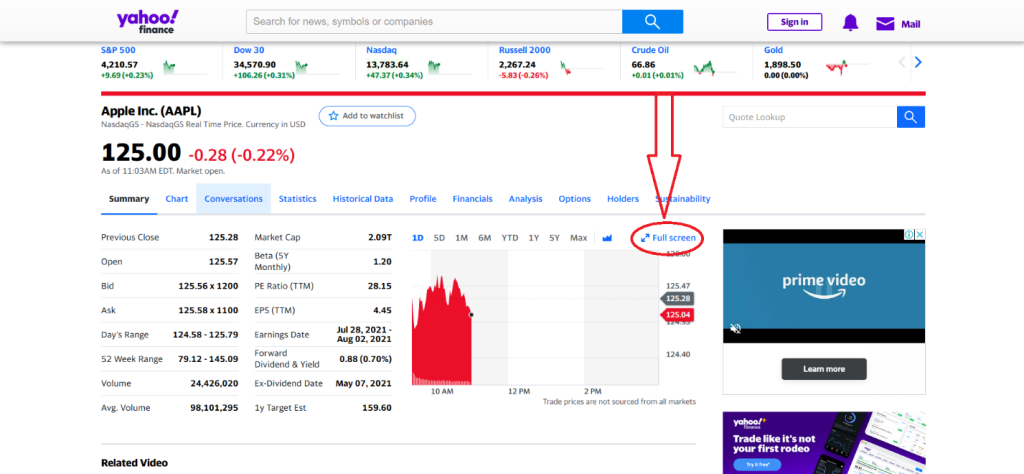This screenshot has height=474, width=1024.
Task: Click the Avg. Volume value 98,101,295
Action: coord(214,407)
